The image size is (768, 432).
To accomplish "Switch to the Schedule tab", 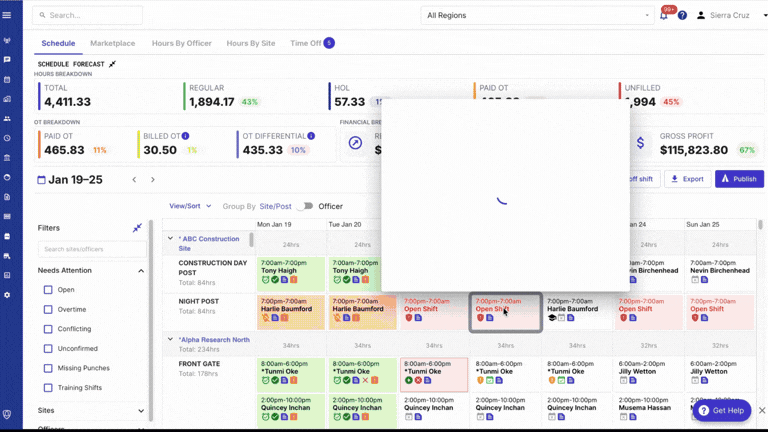I will 58,43.
